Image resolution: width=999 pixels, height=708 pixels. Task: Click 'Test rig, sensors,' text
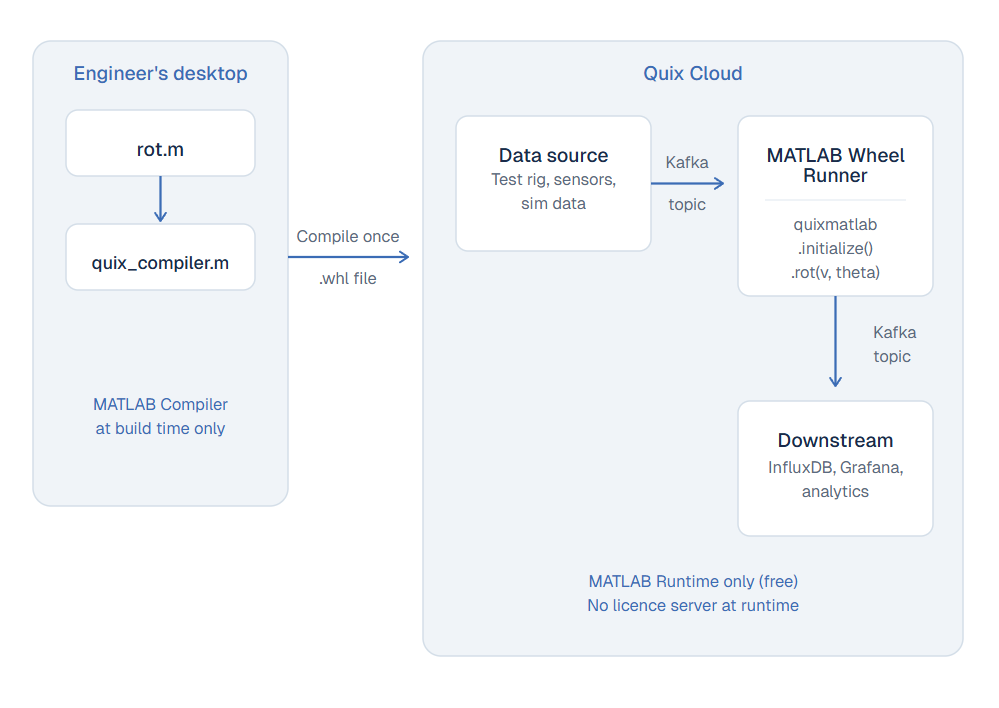553,180
